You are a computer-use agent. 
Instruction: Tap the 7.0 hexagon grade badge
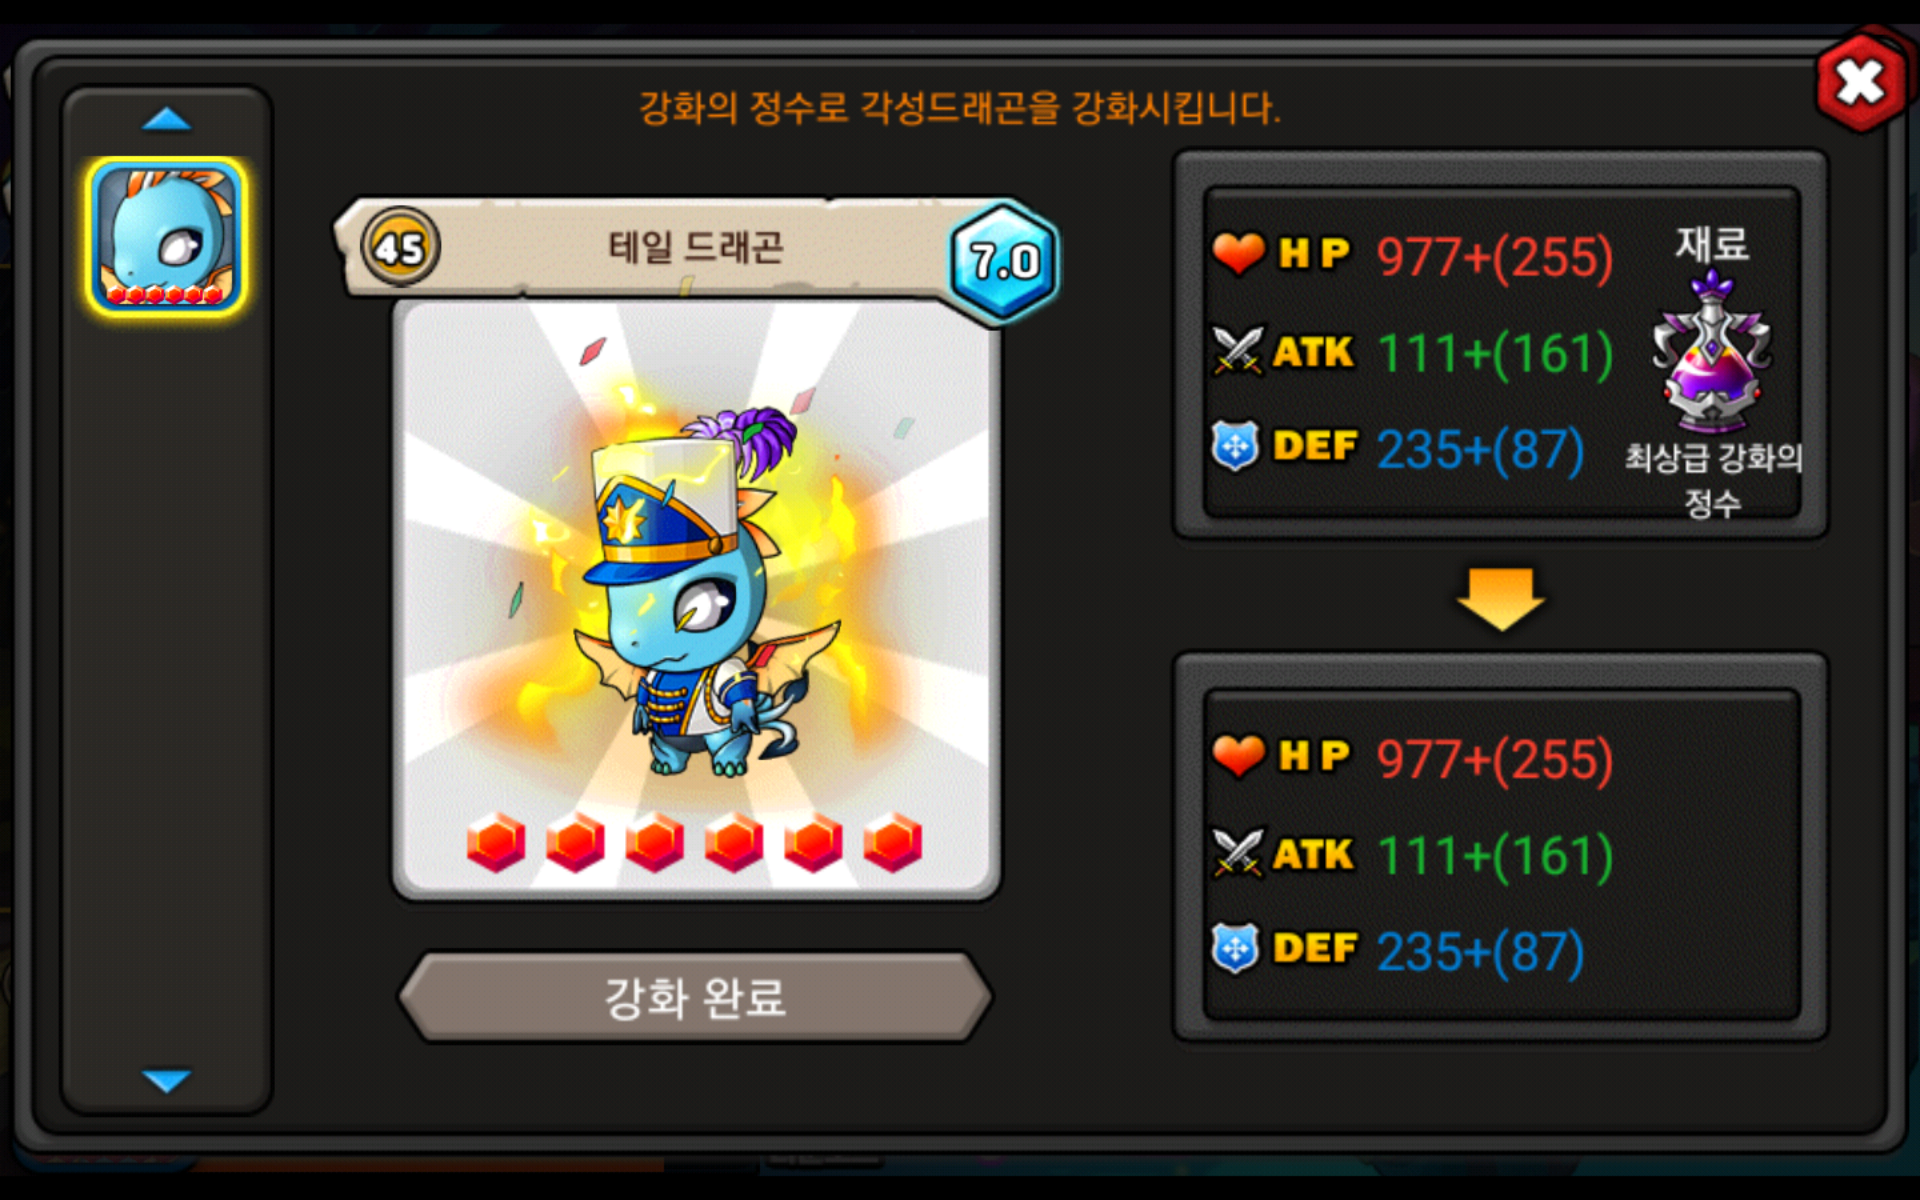1004,262
